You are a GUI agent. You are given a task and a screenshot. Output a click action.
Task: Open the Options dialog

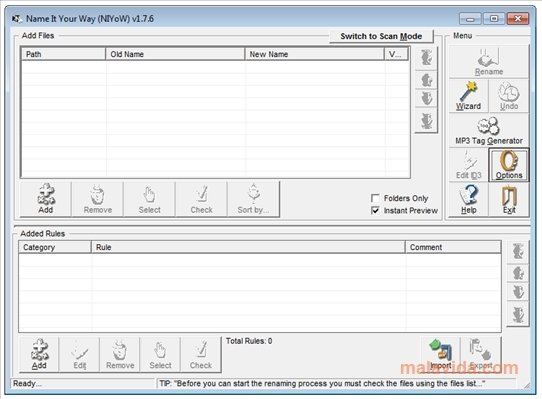509,165
